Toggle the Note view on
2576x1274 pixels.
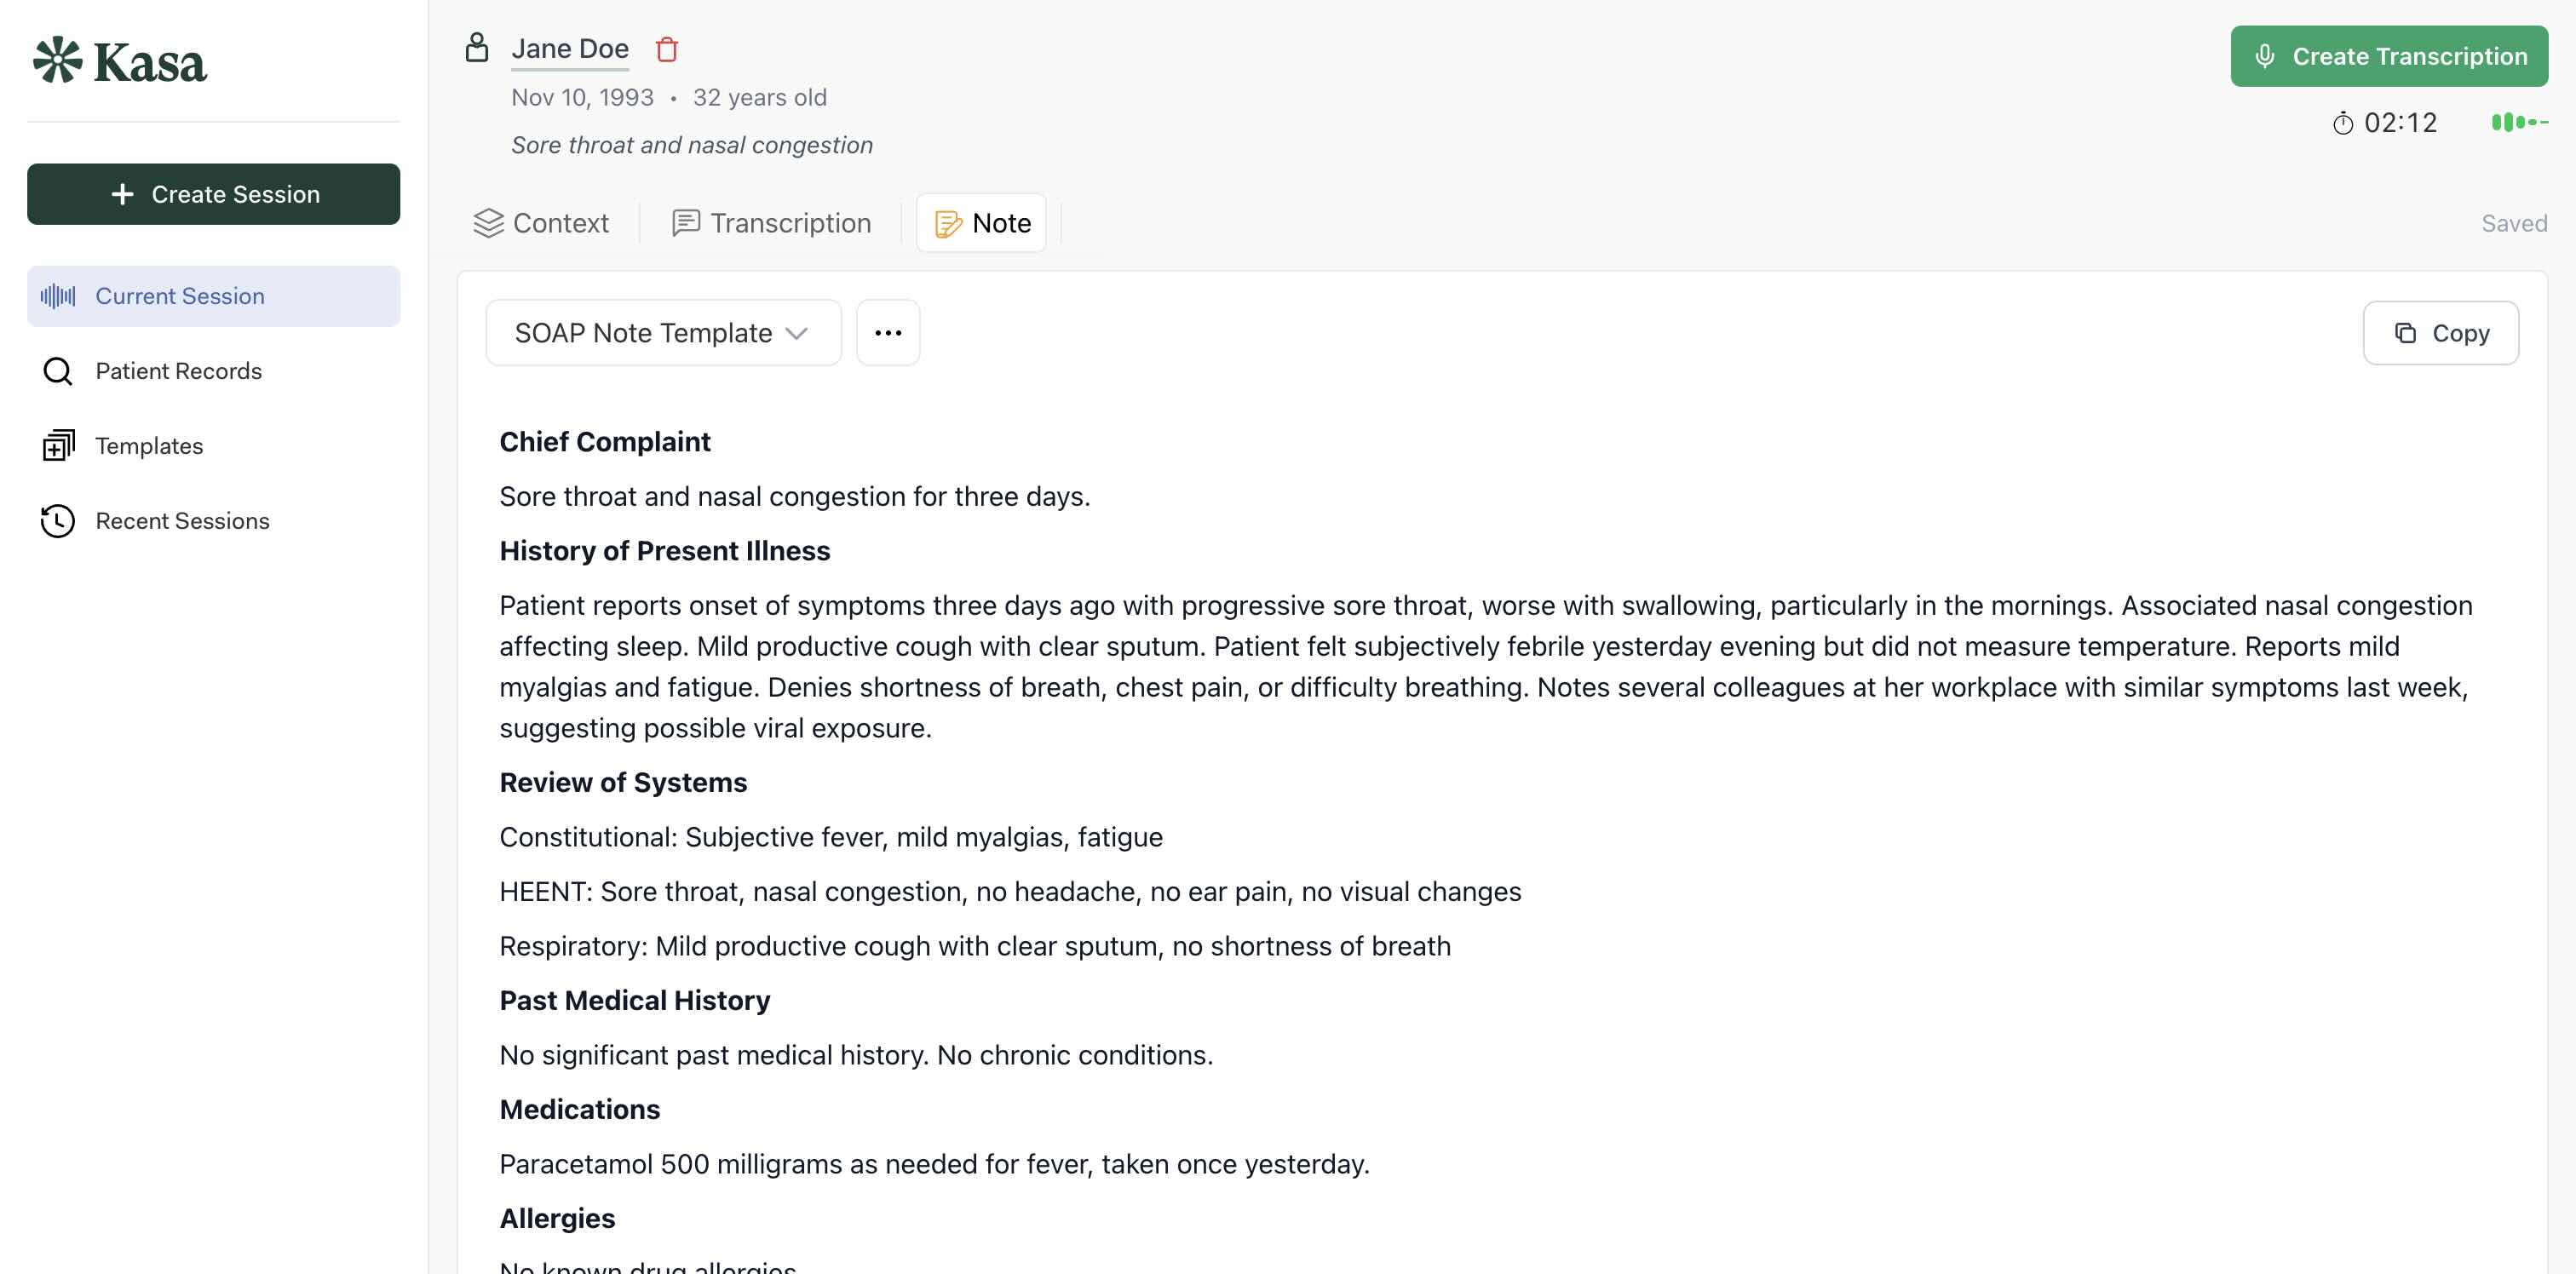tap(981, 222)
